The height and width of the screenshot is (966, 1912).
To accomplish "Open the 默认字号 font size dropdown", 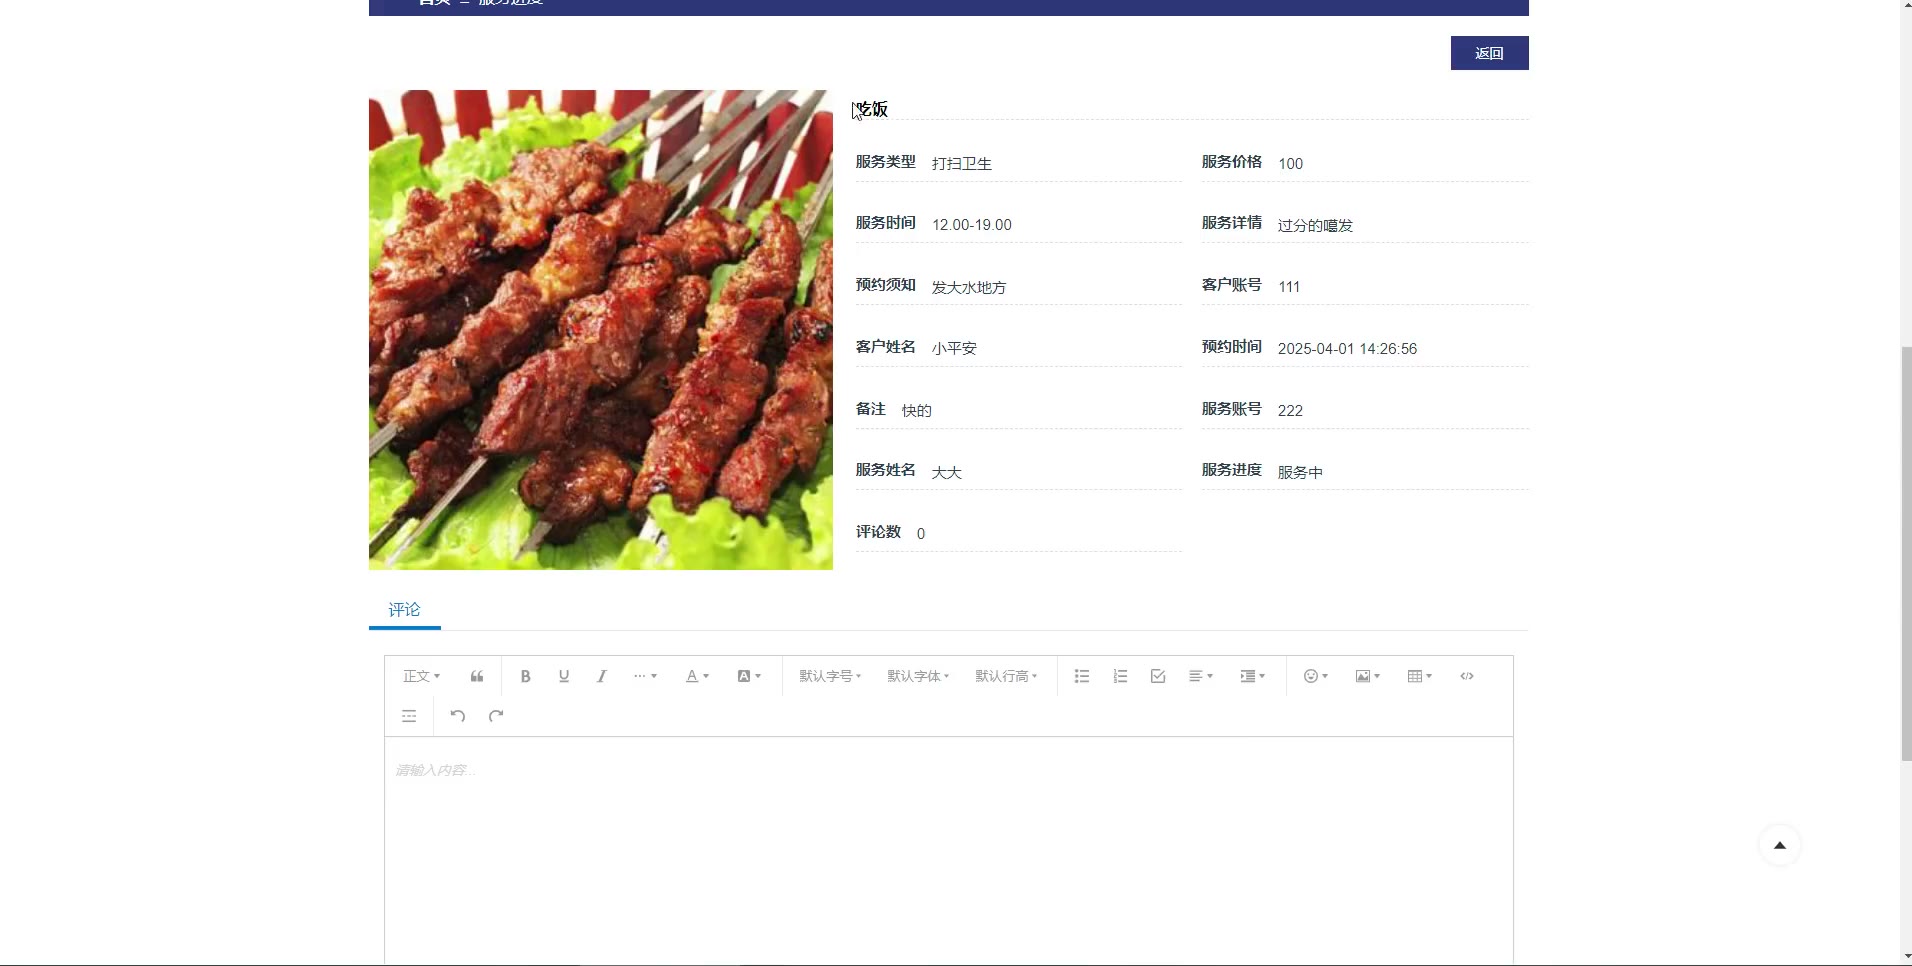I will (x=830, y=676).
